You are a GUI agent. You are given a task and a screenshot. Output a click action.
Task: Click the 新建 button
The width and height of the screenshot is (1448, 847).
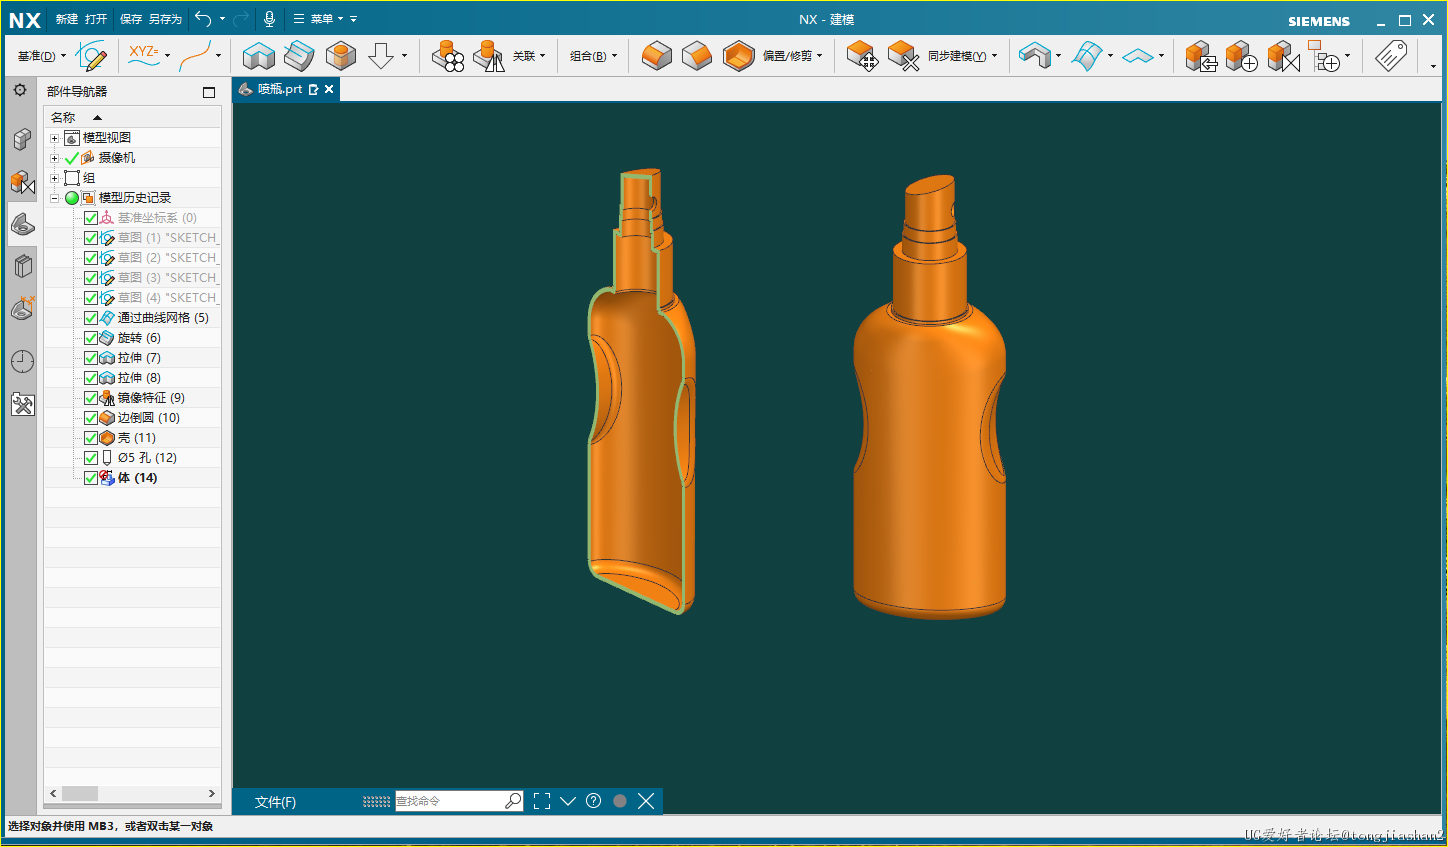(67, 19)
